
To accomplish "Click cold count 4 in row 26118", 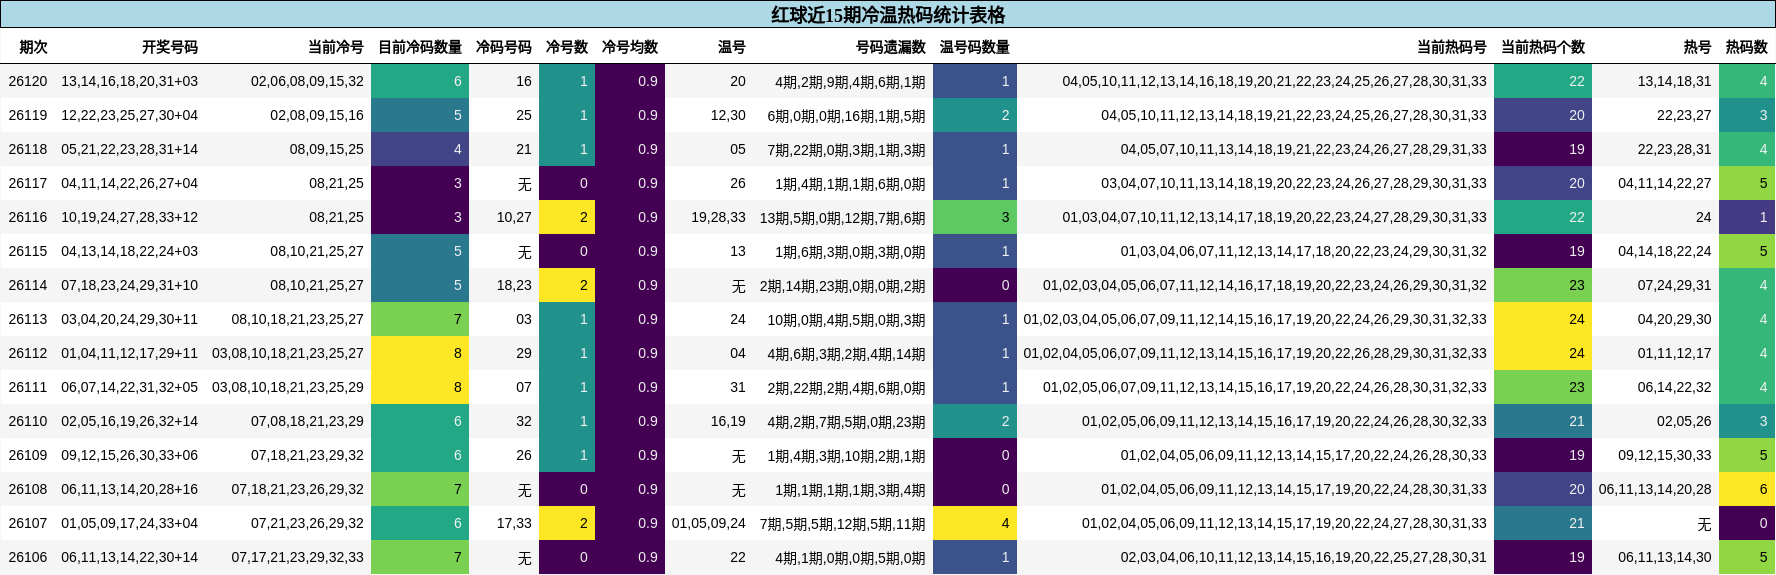I will click(420, 149).
